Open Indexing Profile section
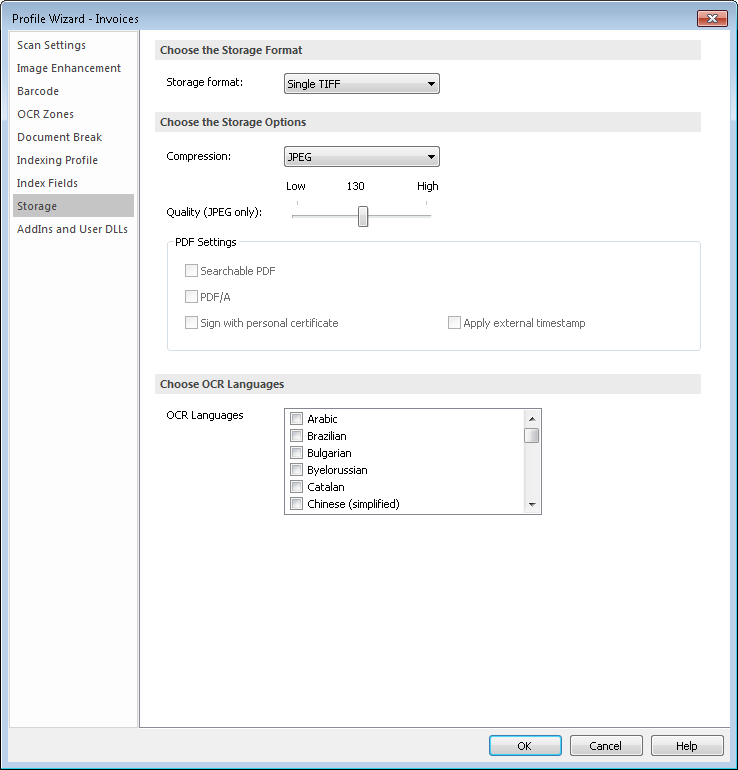Image resolution: width=738 pixels, height=770 pixels. point(57,161)
